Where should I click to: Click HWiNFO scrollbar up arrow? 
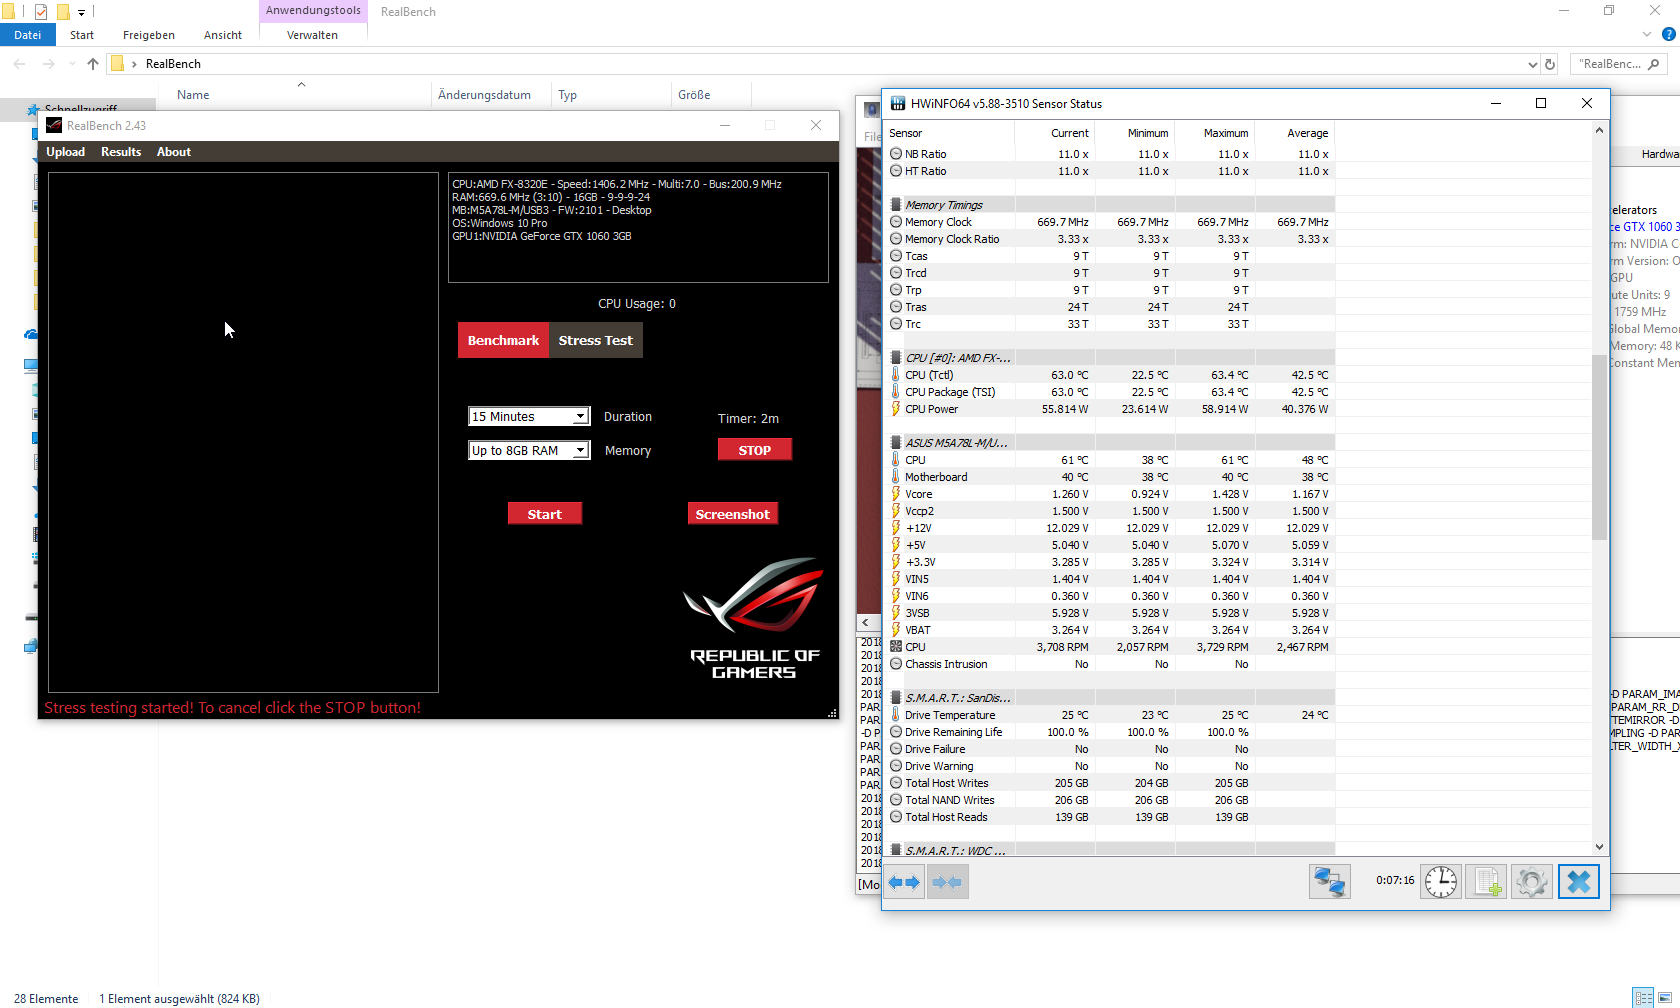[x=1599, y=130]
